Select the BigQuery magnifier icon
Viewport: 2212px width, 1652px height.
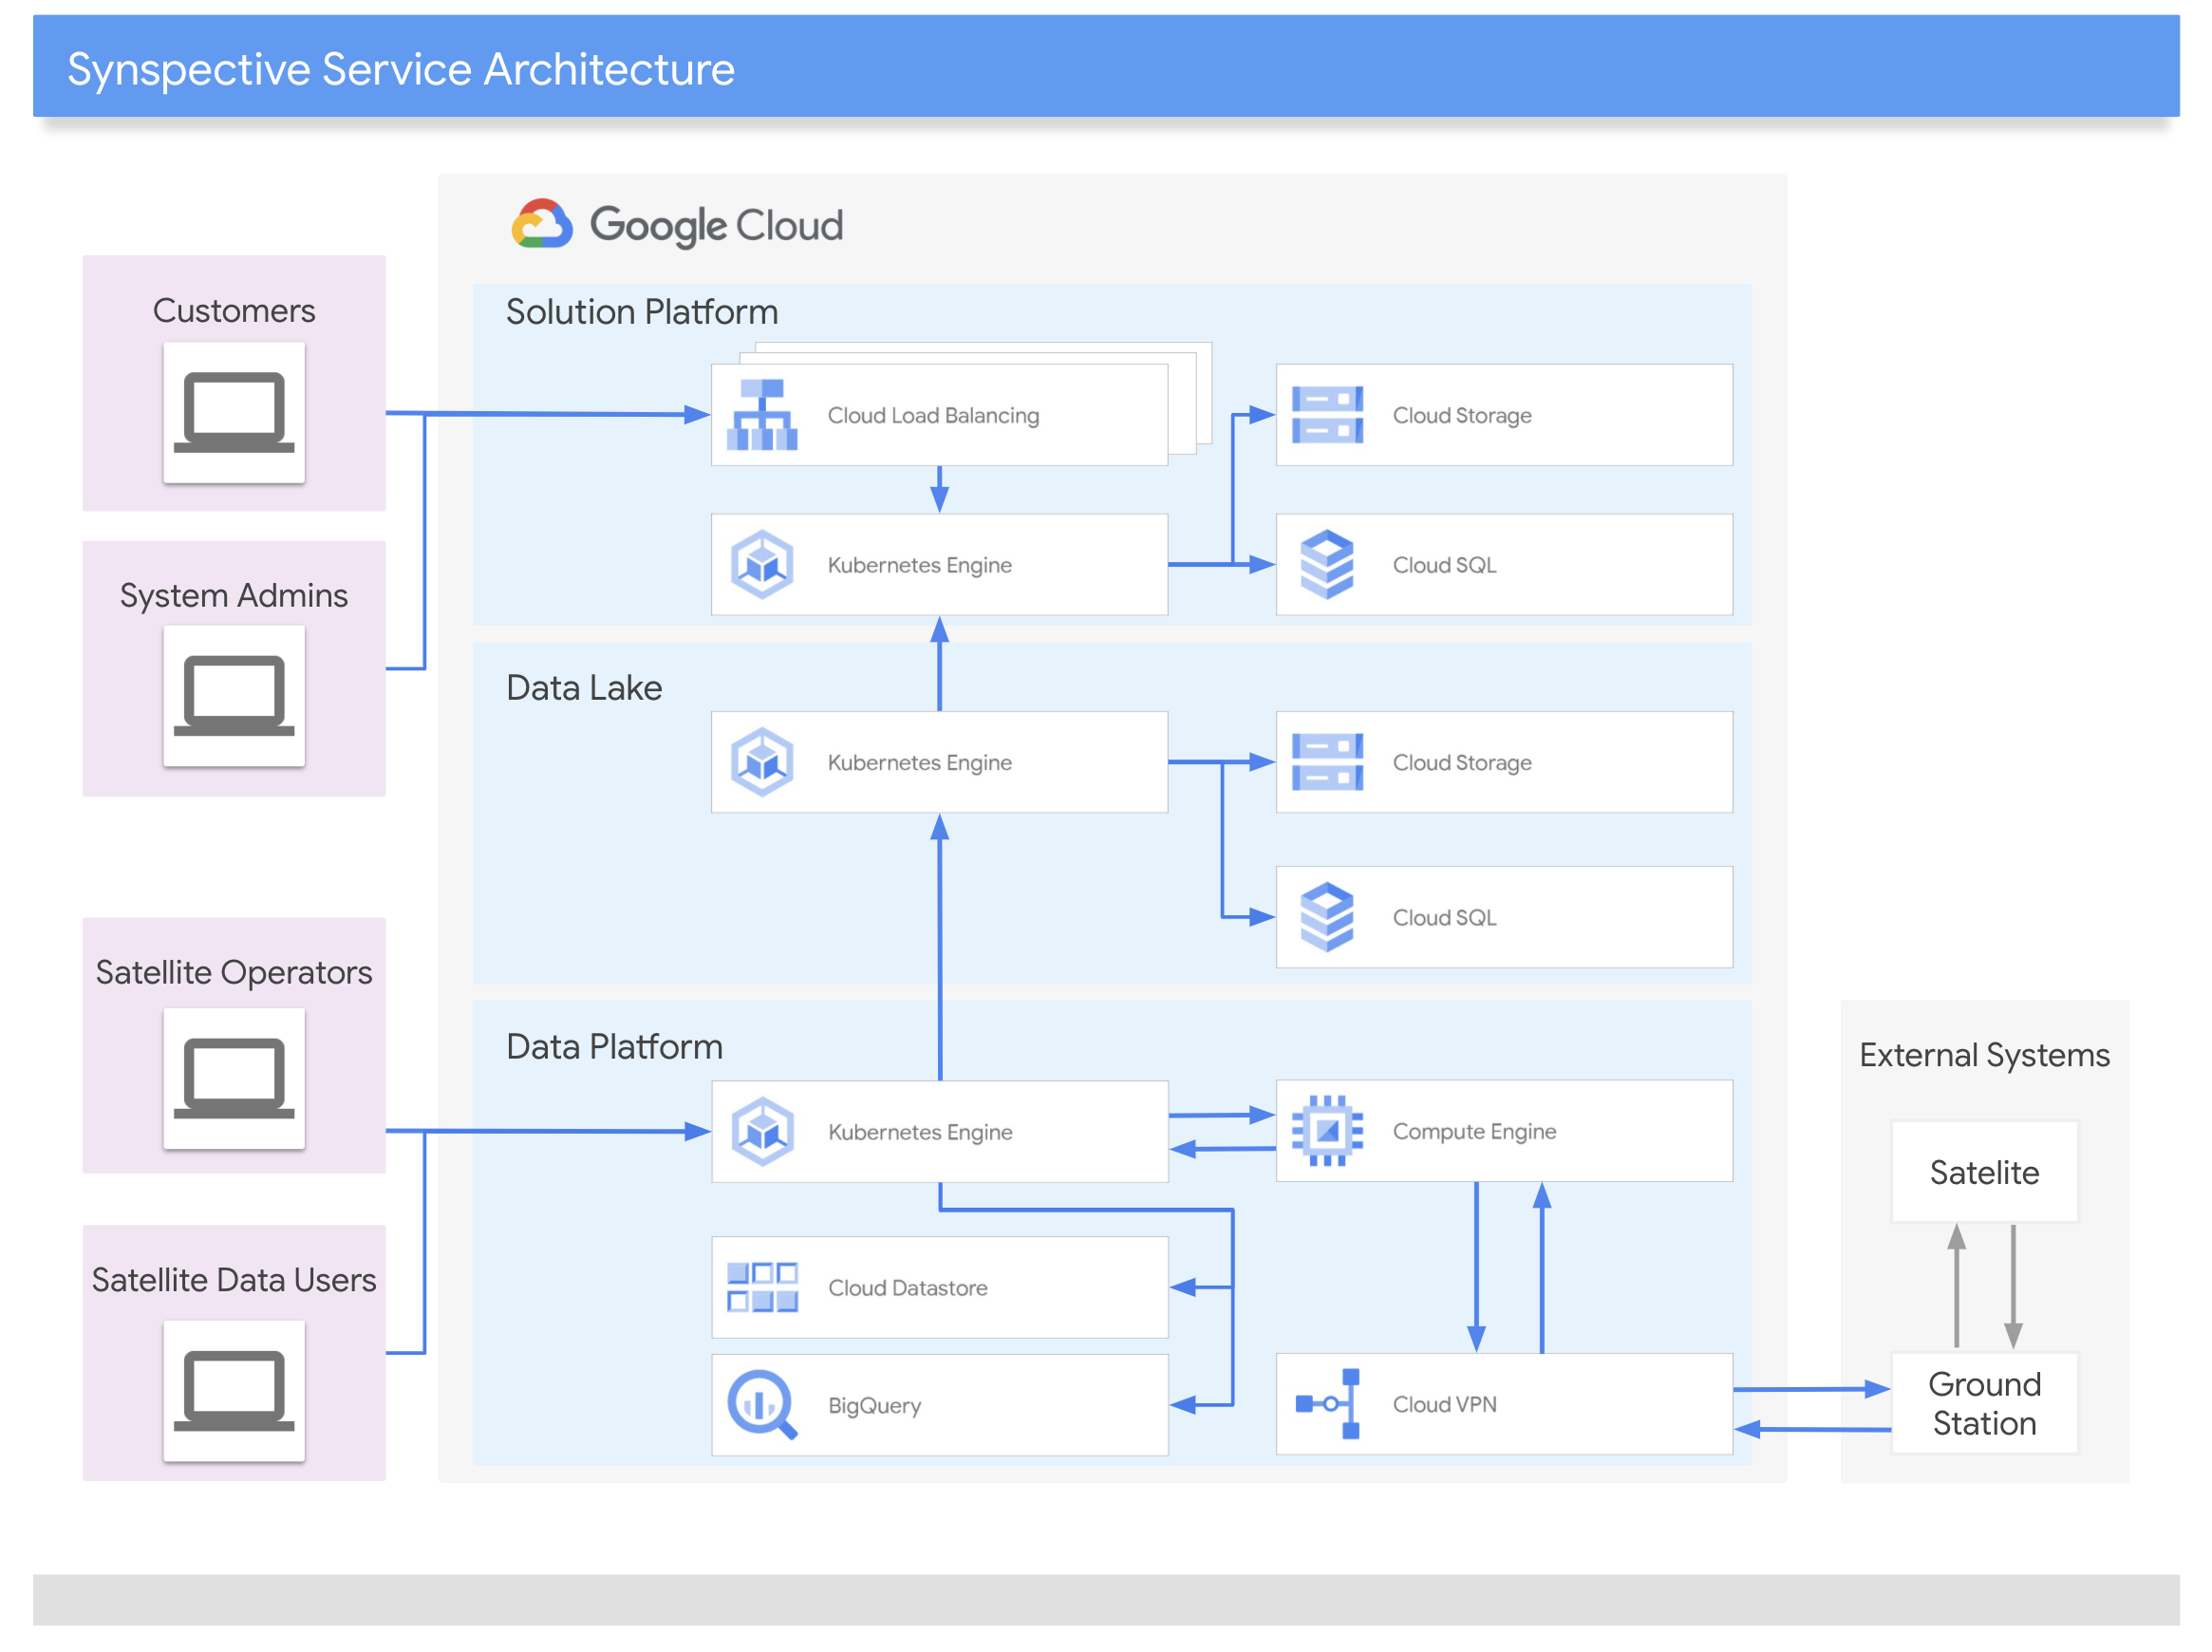(x=762, y=1404)
